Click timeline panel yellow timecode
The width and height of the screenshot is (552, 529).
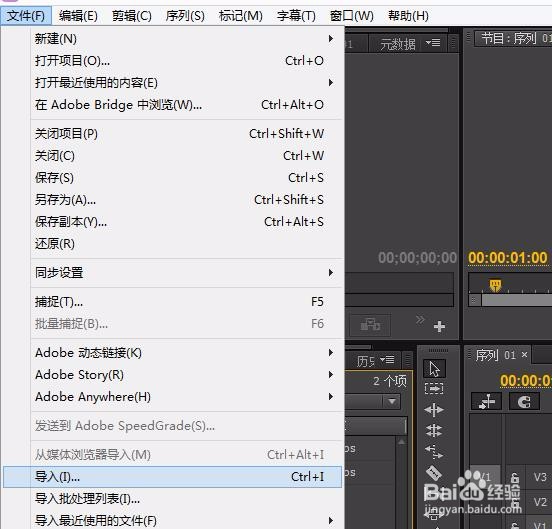[x=526, y=380]
